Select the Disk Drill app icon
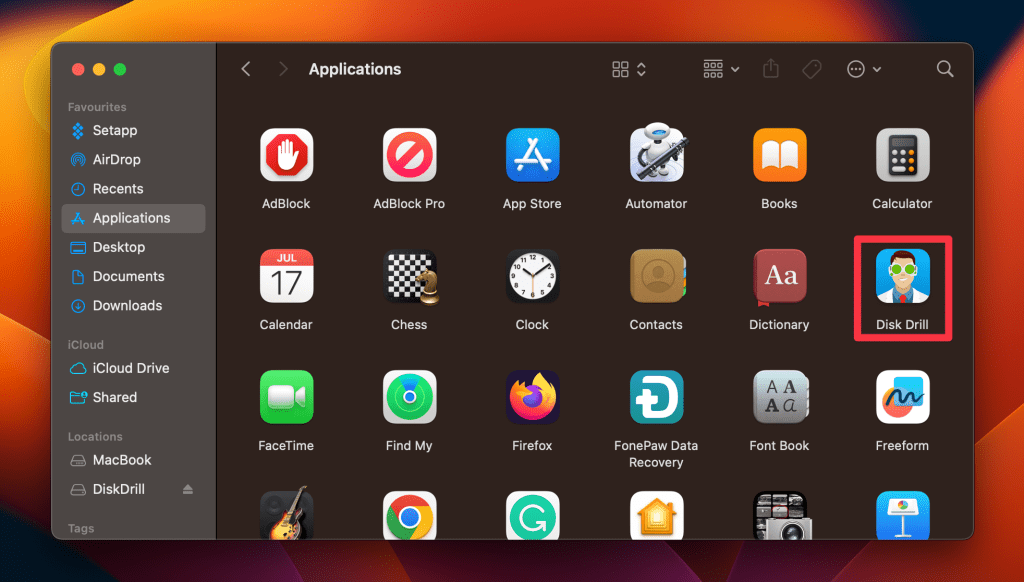 (903, 276)
